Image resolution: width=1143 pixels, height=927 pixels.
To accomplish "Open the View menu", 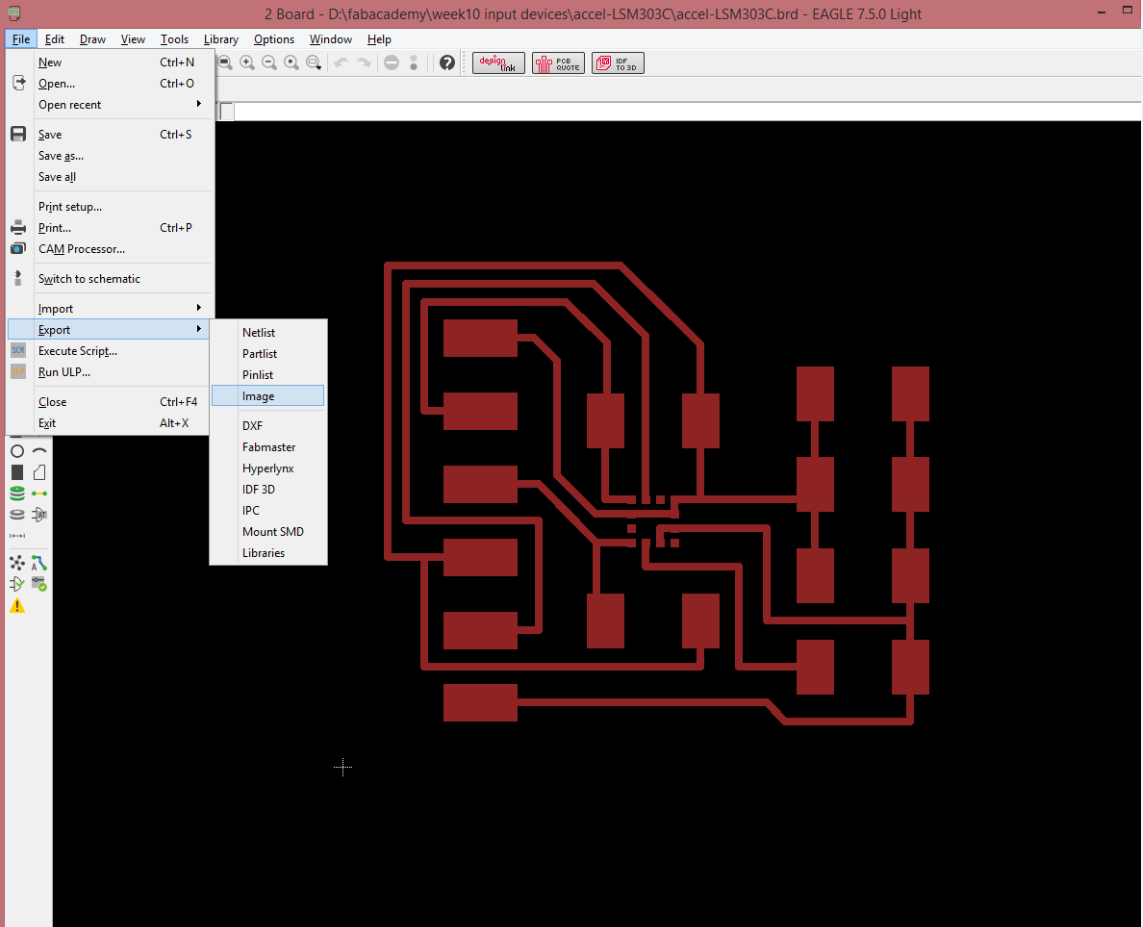I will 133,39.
